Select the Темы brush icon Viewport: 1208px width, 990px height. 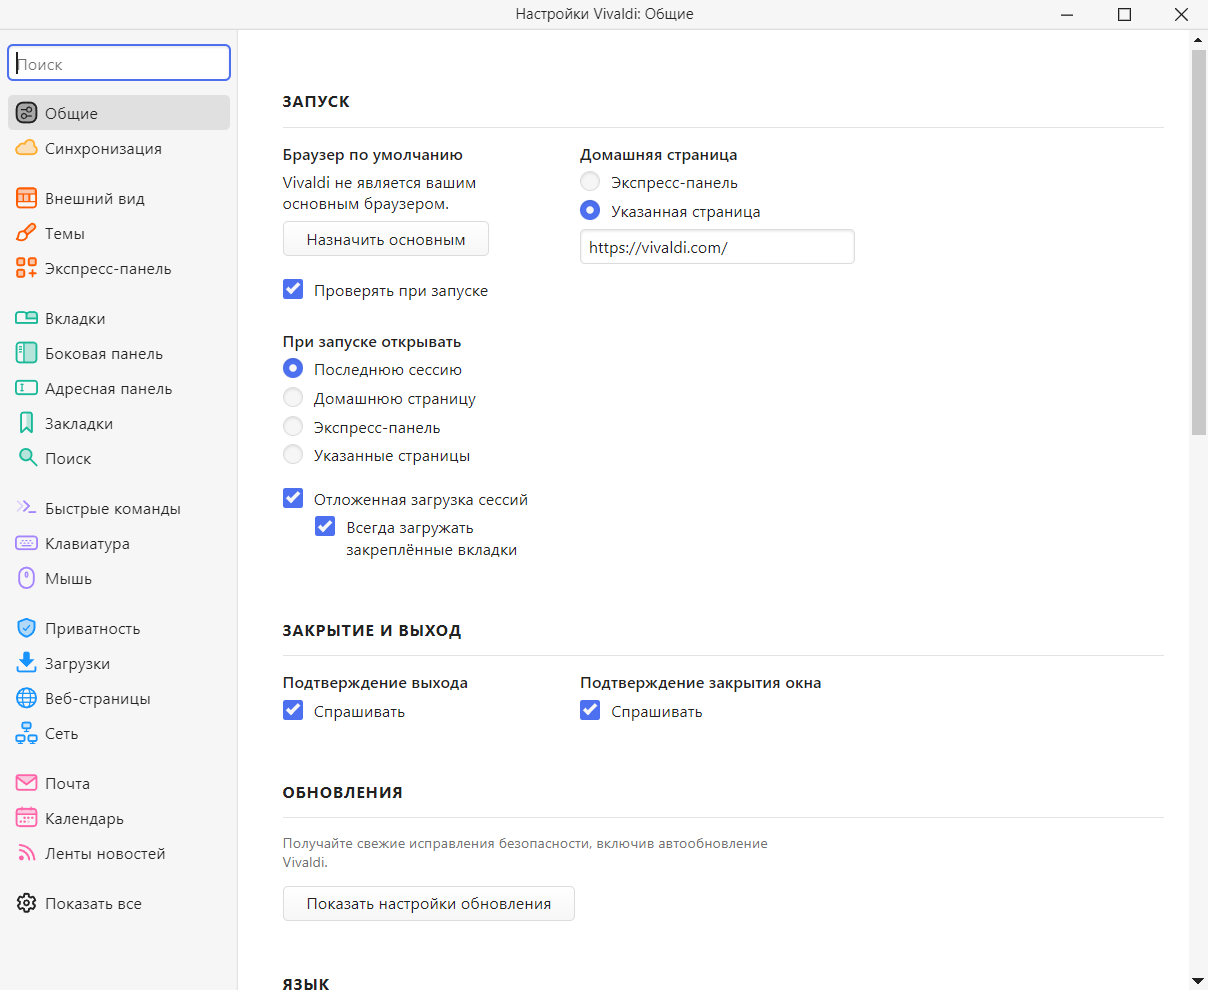pos(27,233)
